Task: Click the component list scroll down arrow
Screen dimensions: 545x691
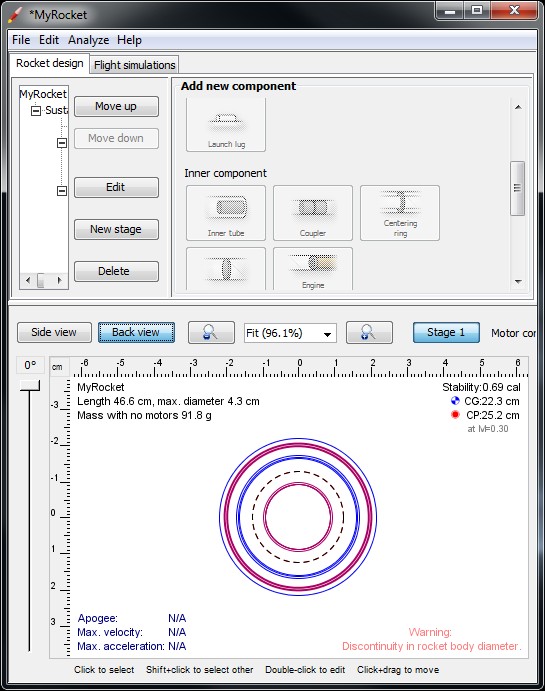Action: coord(518,281)
